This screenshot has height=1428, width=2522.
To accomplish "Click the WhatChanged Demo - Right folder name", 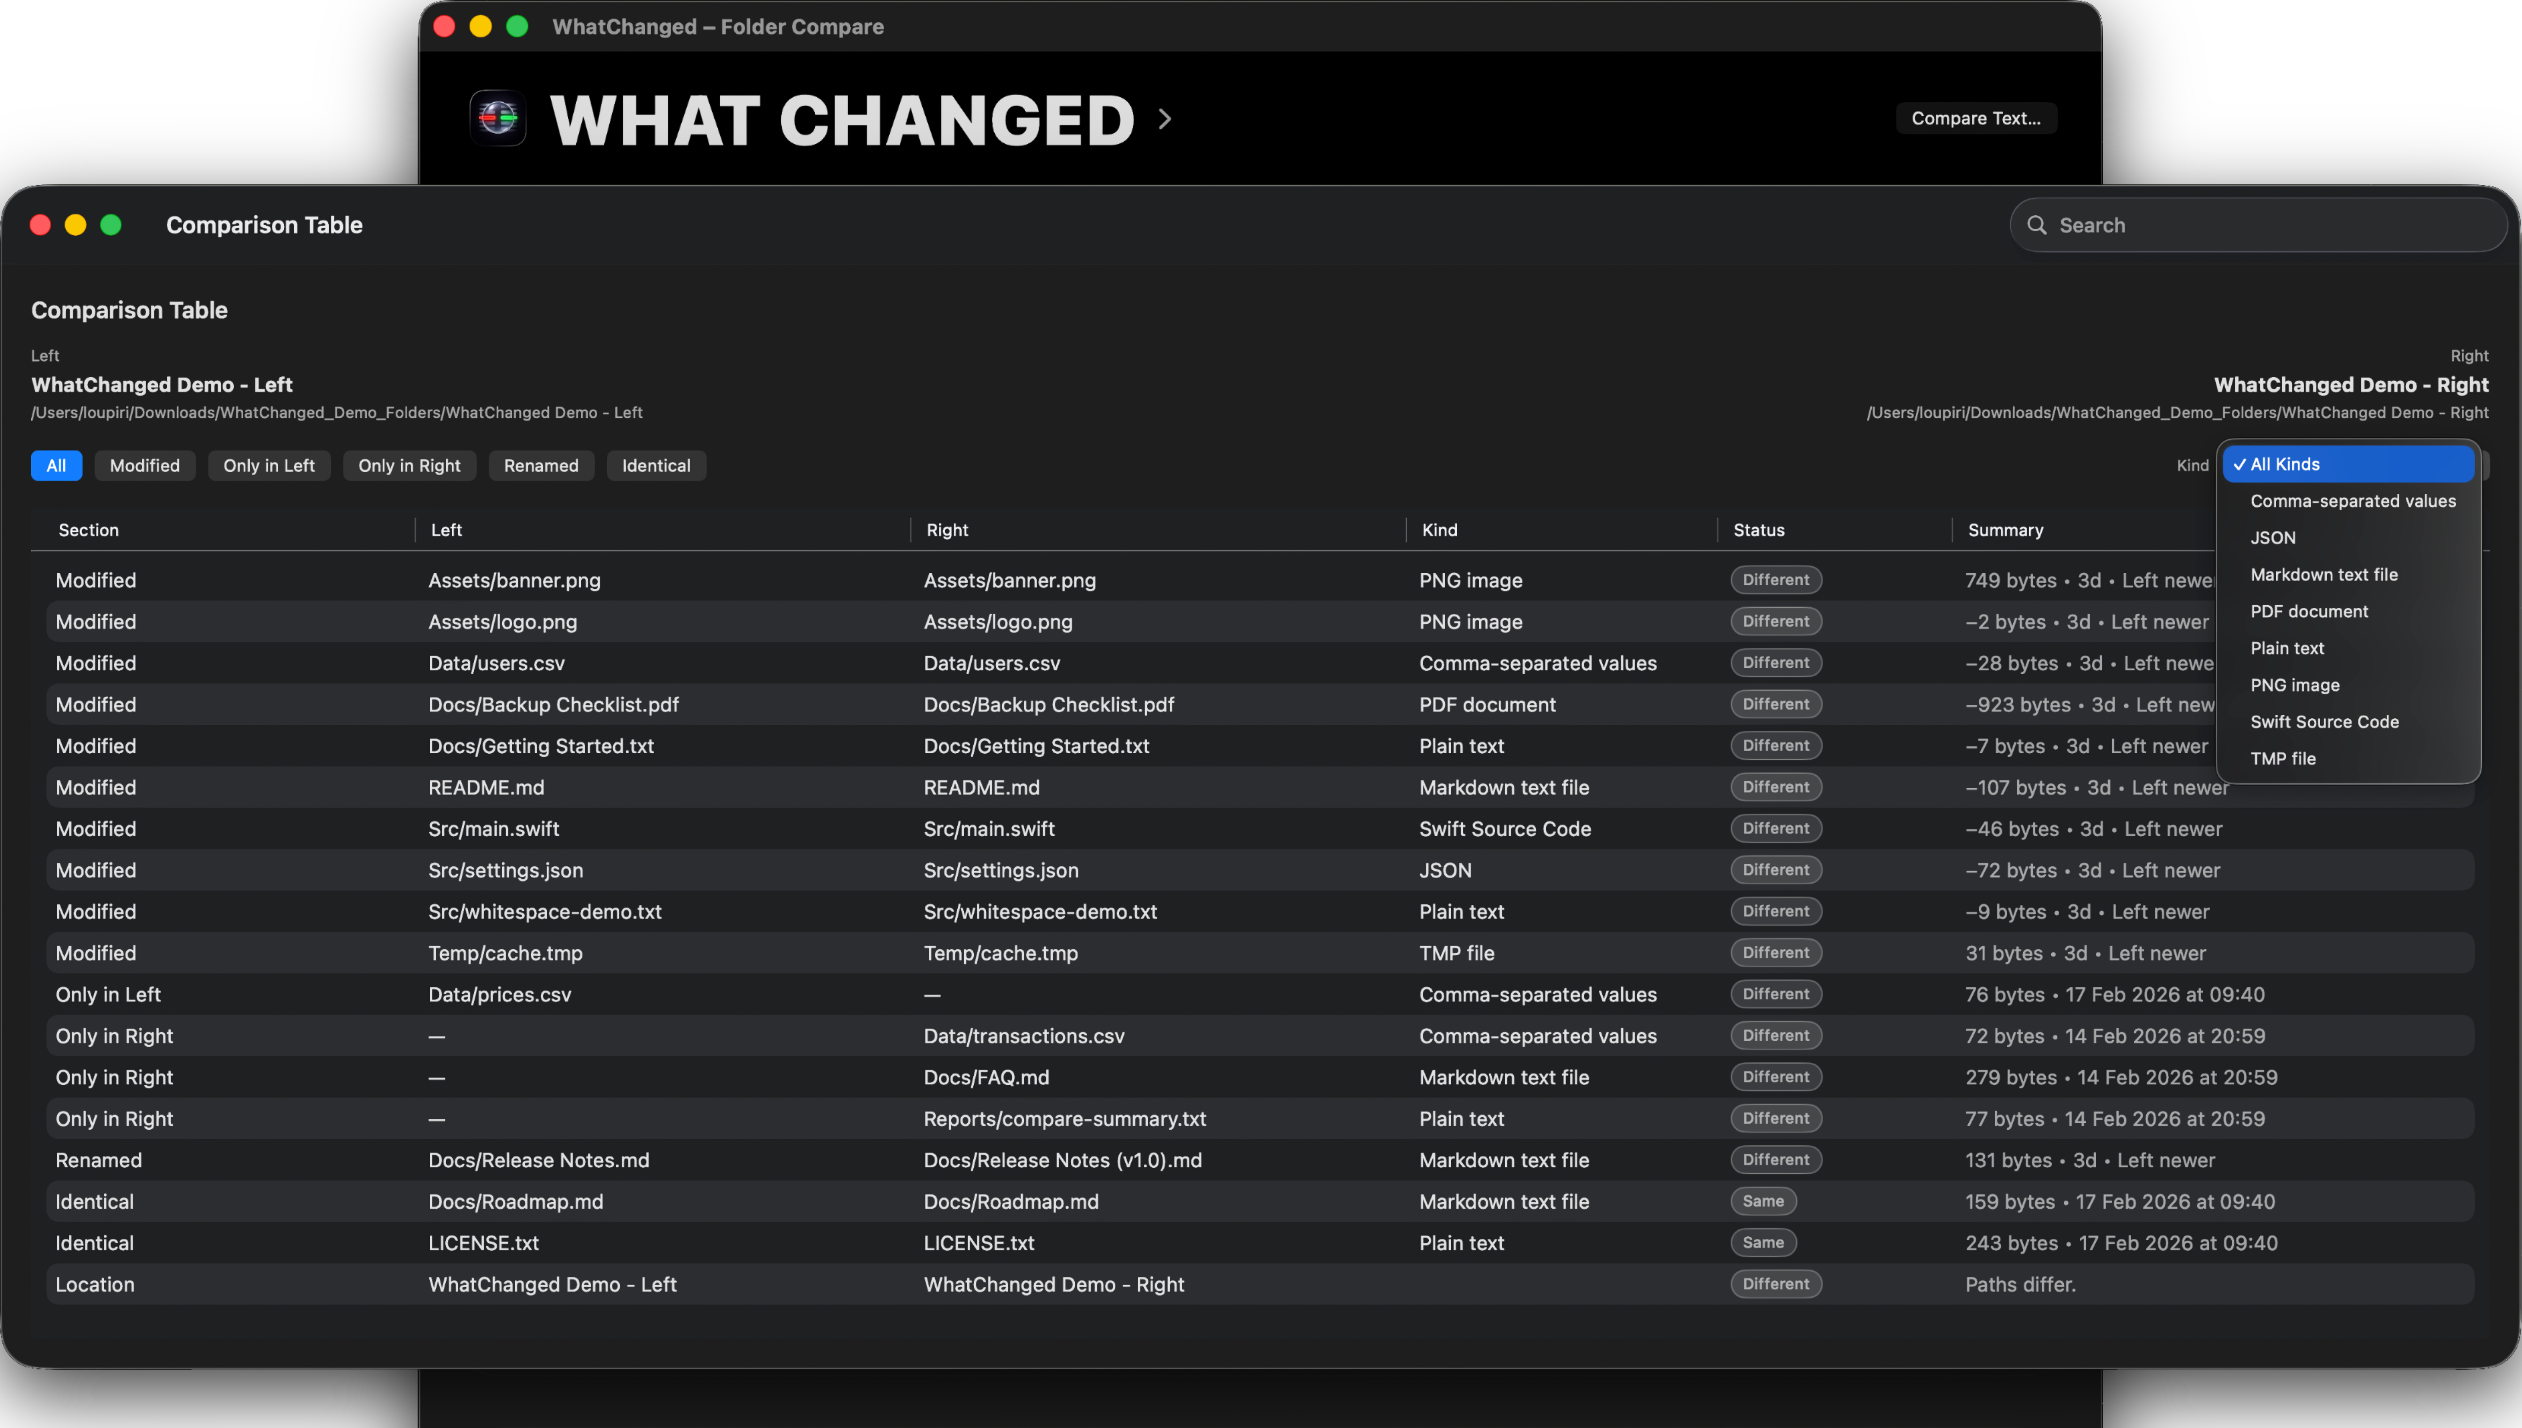I will coord(2351,385).
